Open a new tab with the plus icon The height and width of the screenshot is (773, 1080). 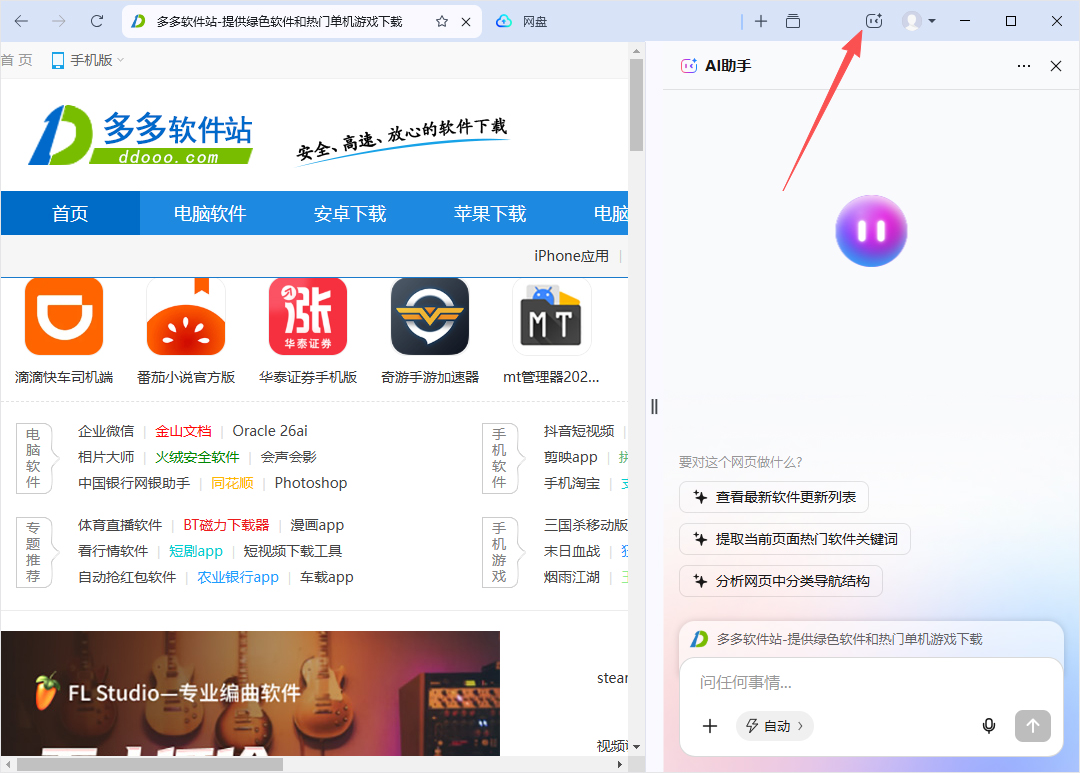(761, 21)
